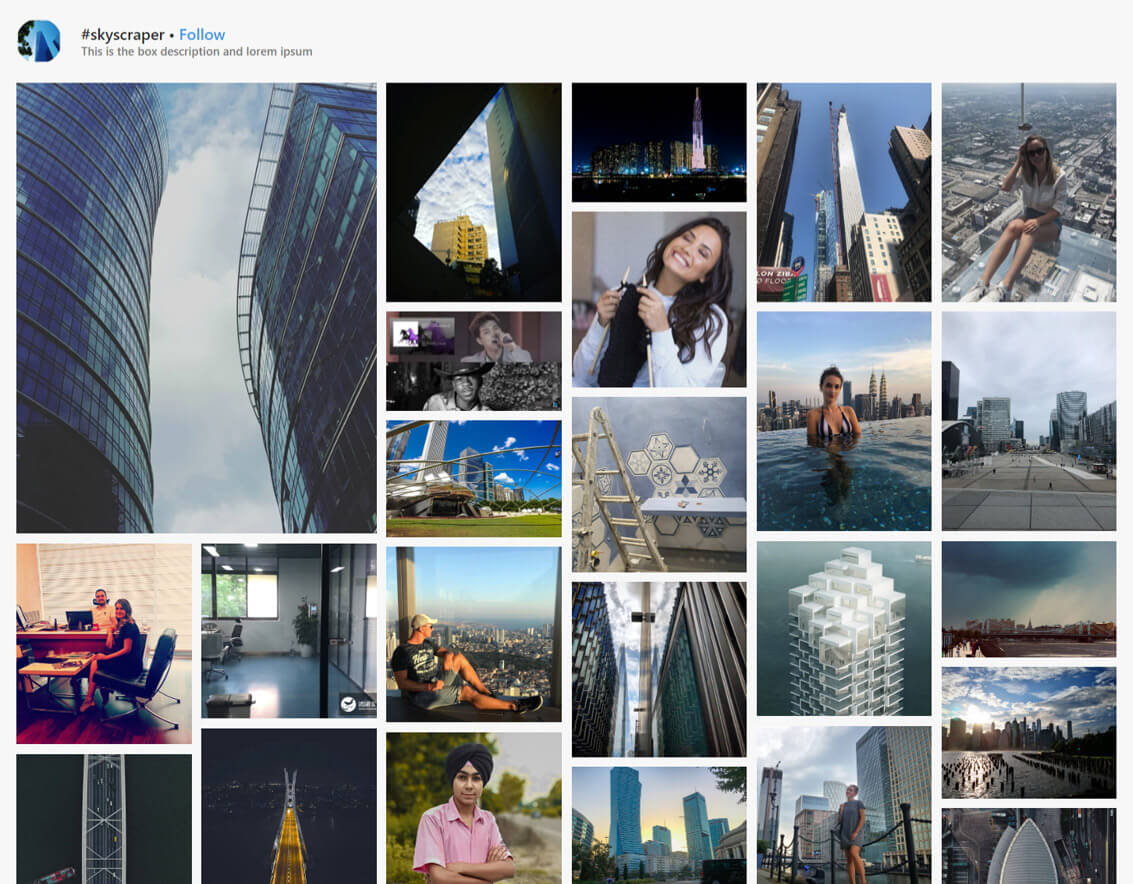Open the skinny supertall tower with crane photo
The image size is (1133, 884).
click(x=844, y=192)
